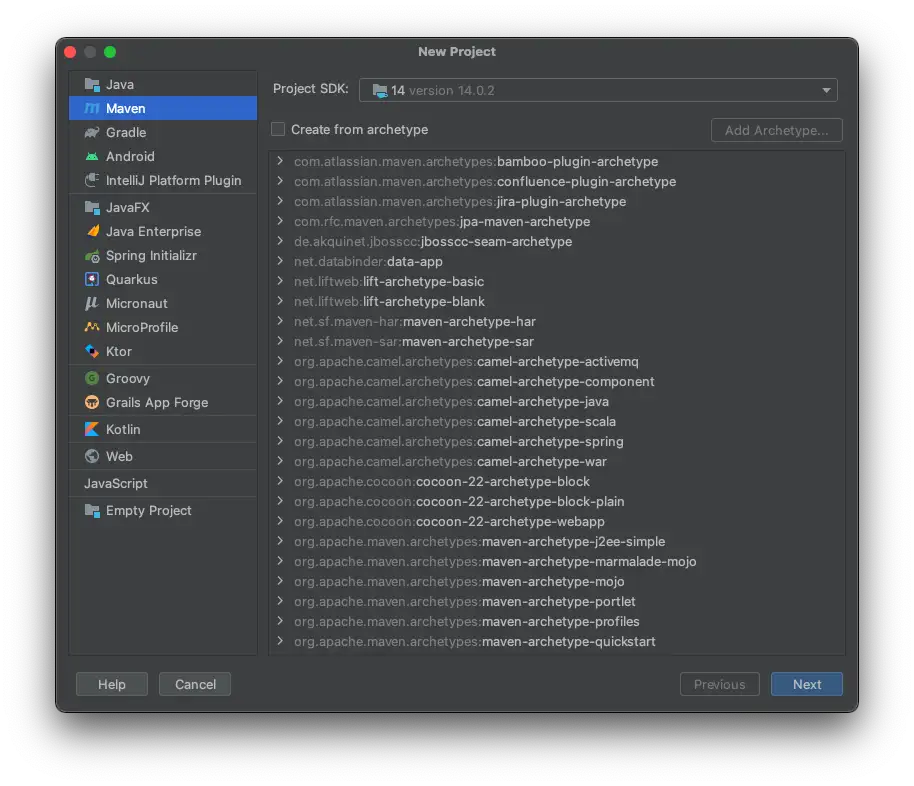Click the Ktor logo icon
Image resolution: width=914 pixels, height=786 pixels.
pos(92,351)
